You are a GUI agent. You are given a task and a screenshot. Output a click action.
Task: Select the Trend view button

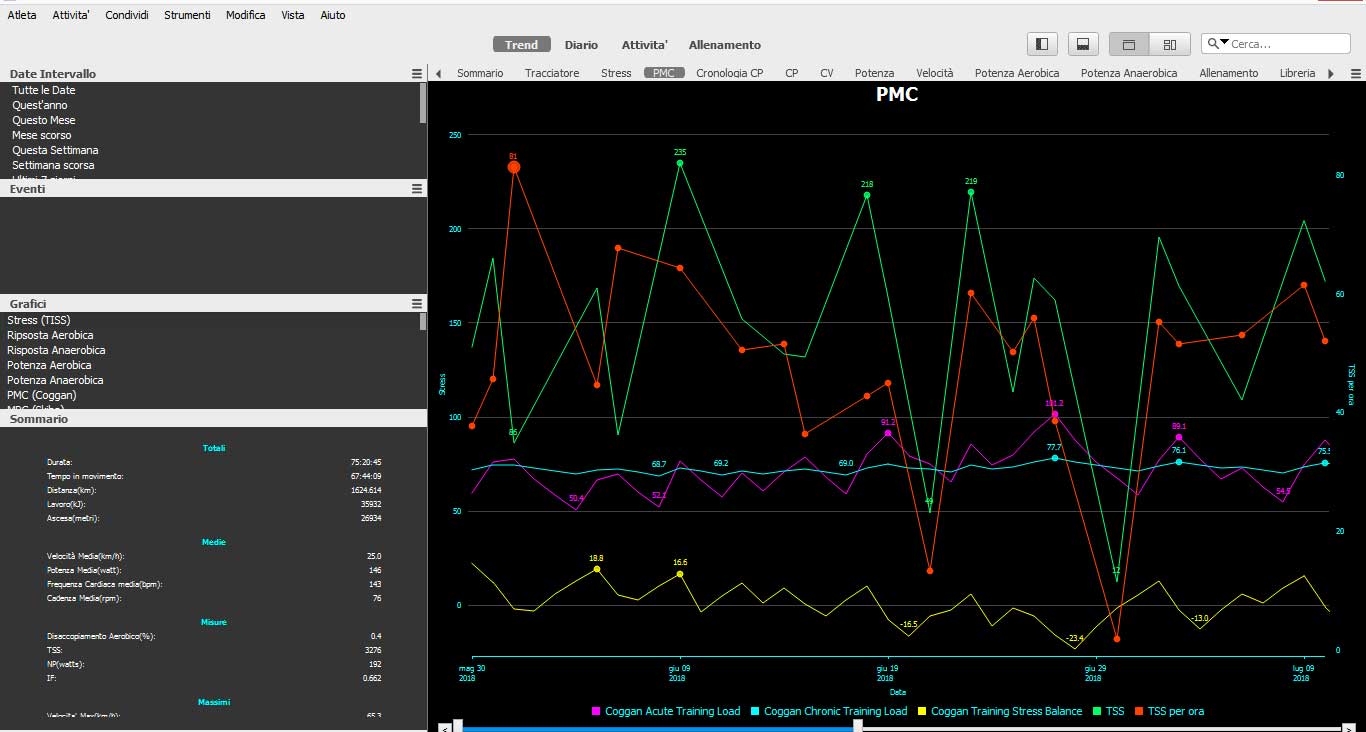pyautogui.click(x=521, y=45)
